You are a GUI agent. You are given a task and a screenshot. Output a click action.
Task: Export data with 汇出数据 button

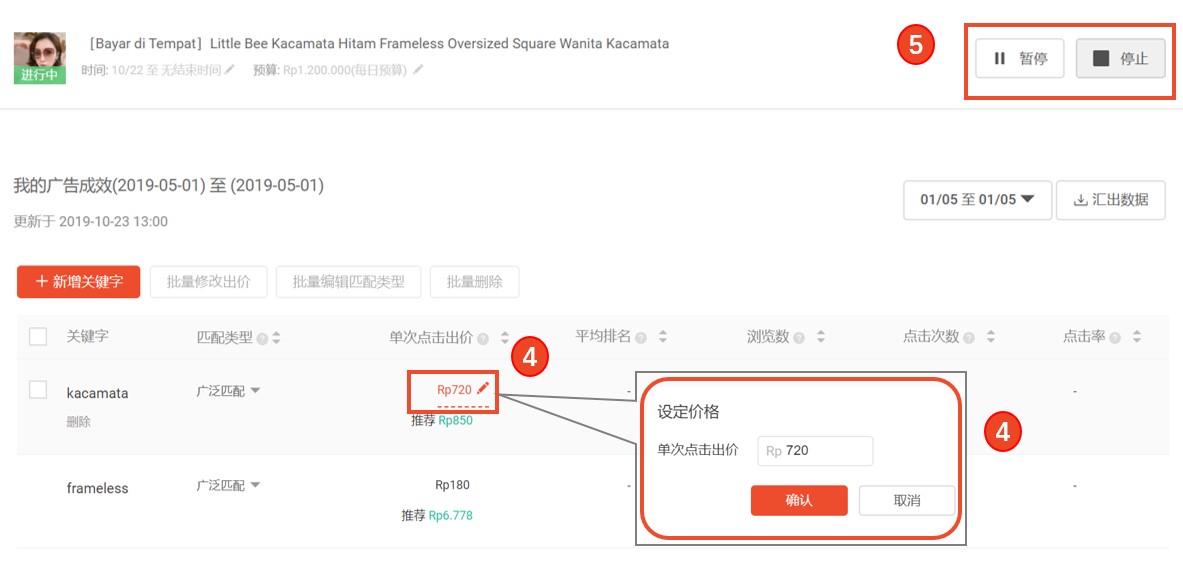click(x=1111, y=200)
